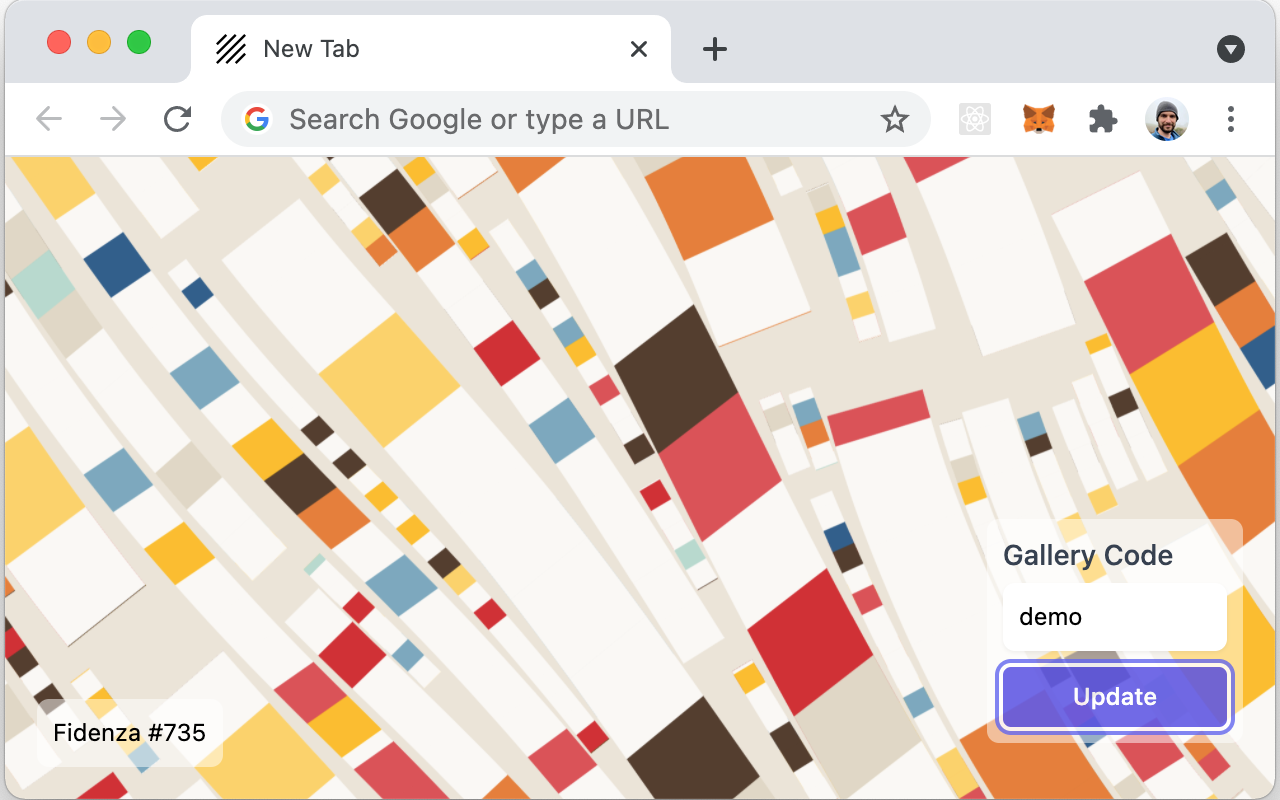Viewport: 1280px width, 800px height.
Task: Click the green maximize window button
Action: (x=139, y=42)
